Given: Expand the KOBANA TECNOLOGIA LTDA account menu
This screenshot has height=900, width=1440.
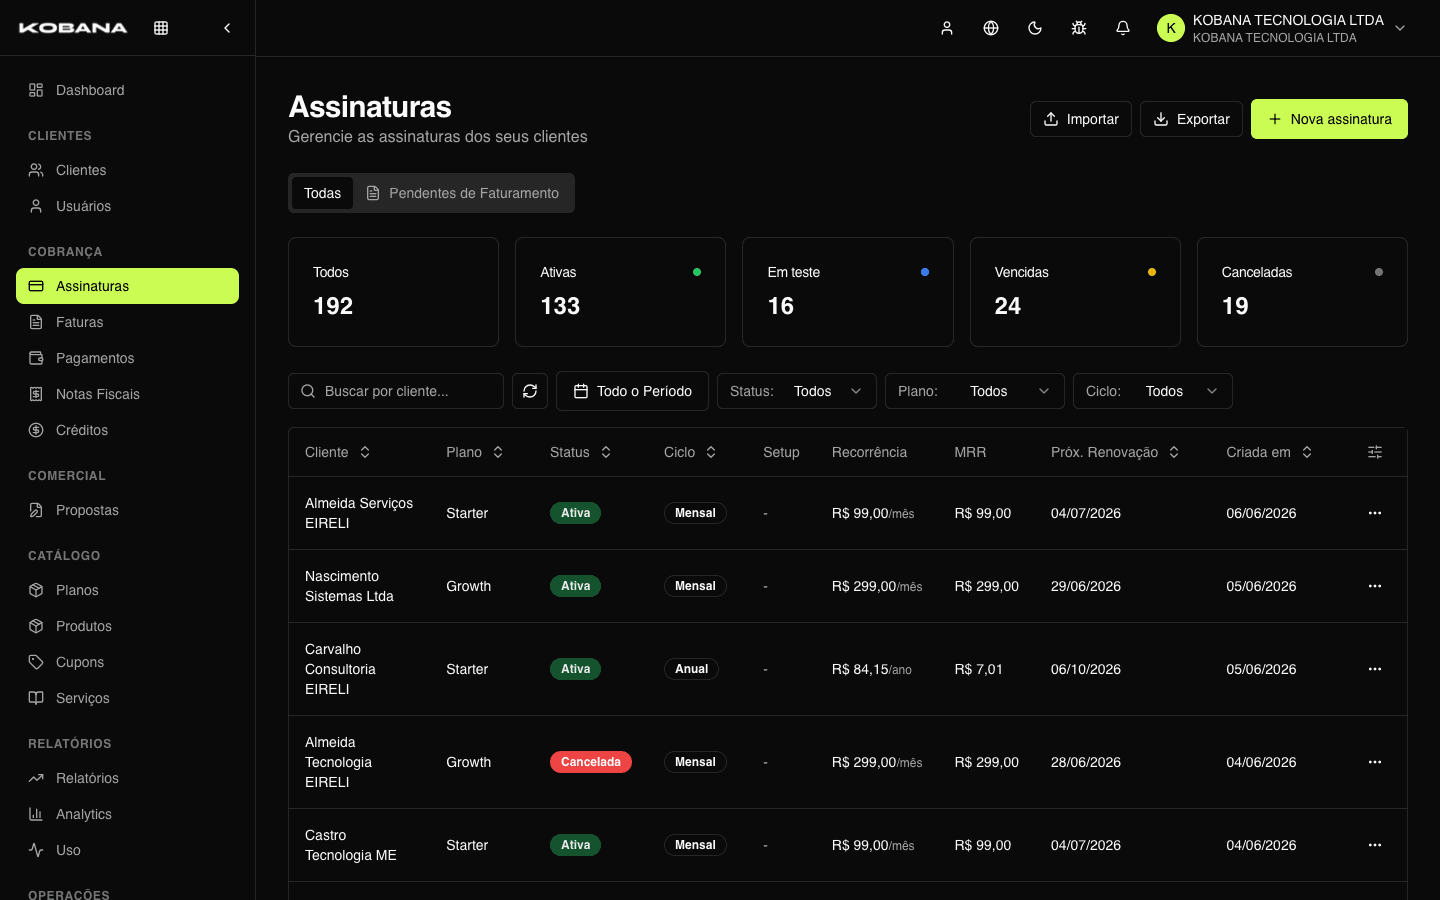Looking at the screenshot, I should [x=1283, y=28].
